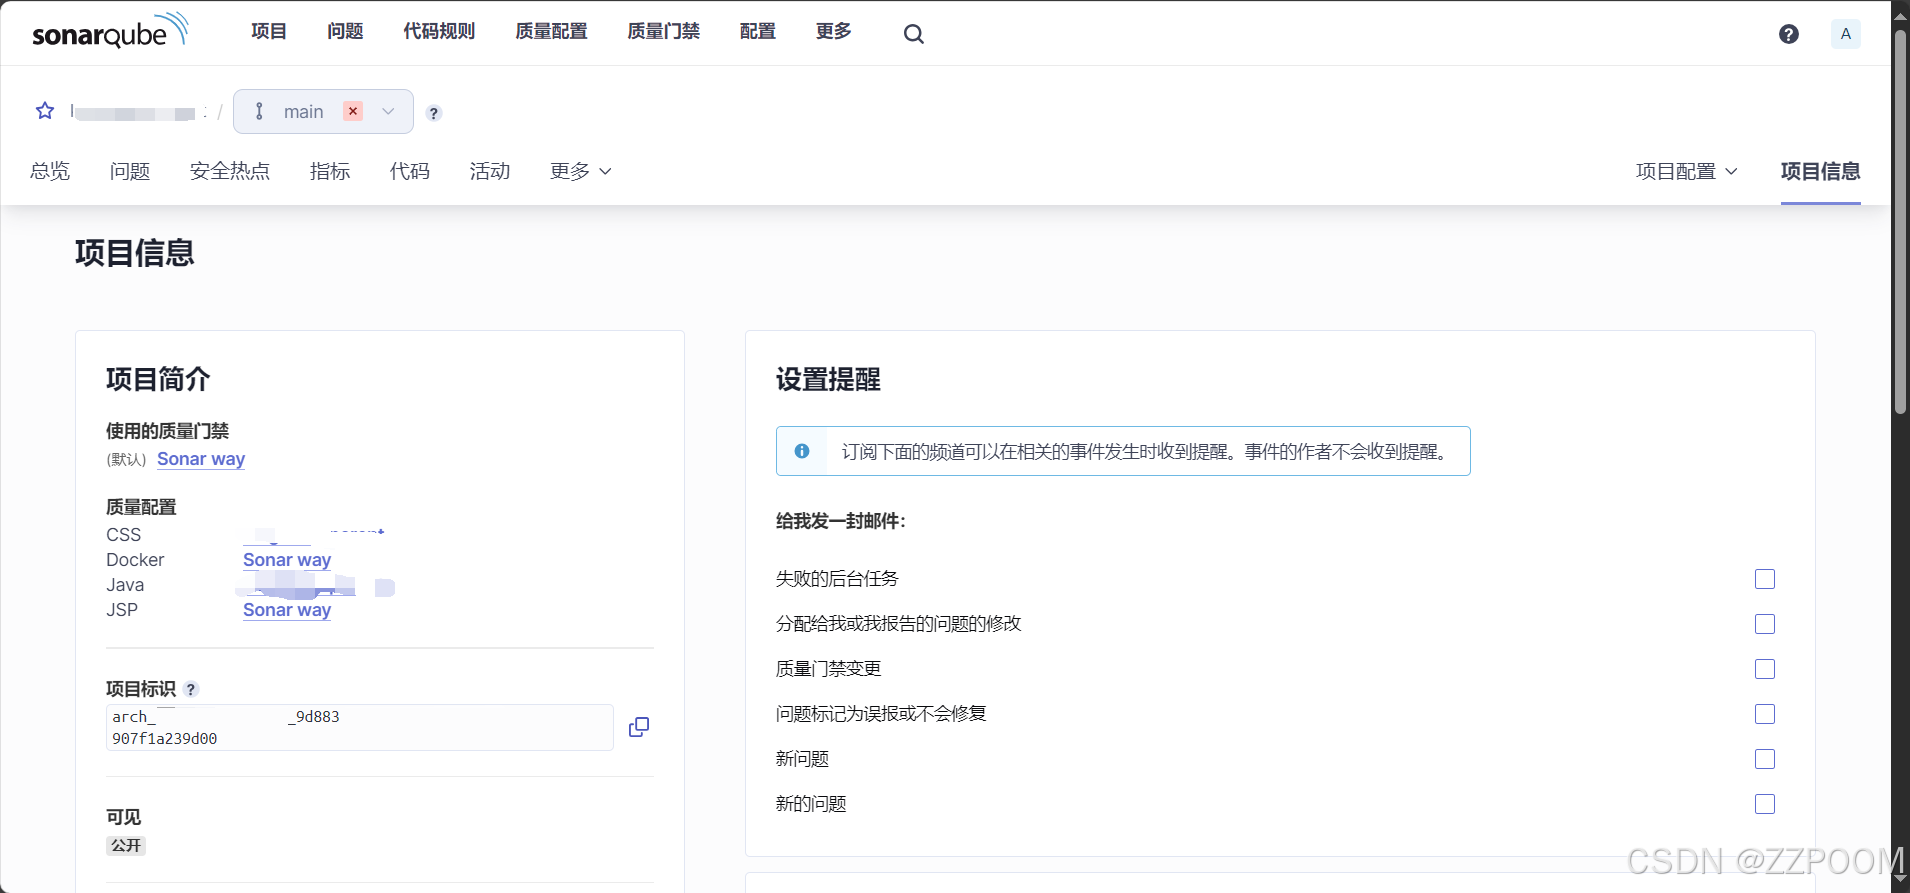Open 质量门禁 in the top bar
1910x893 pixels.
click(x=663, y=32)
